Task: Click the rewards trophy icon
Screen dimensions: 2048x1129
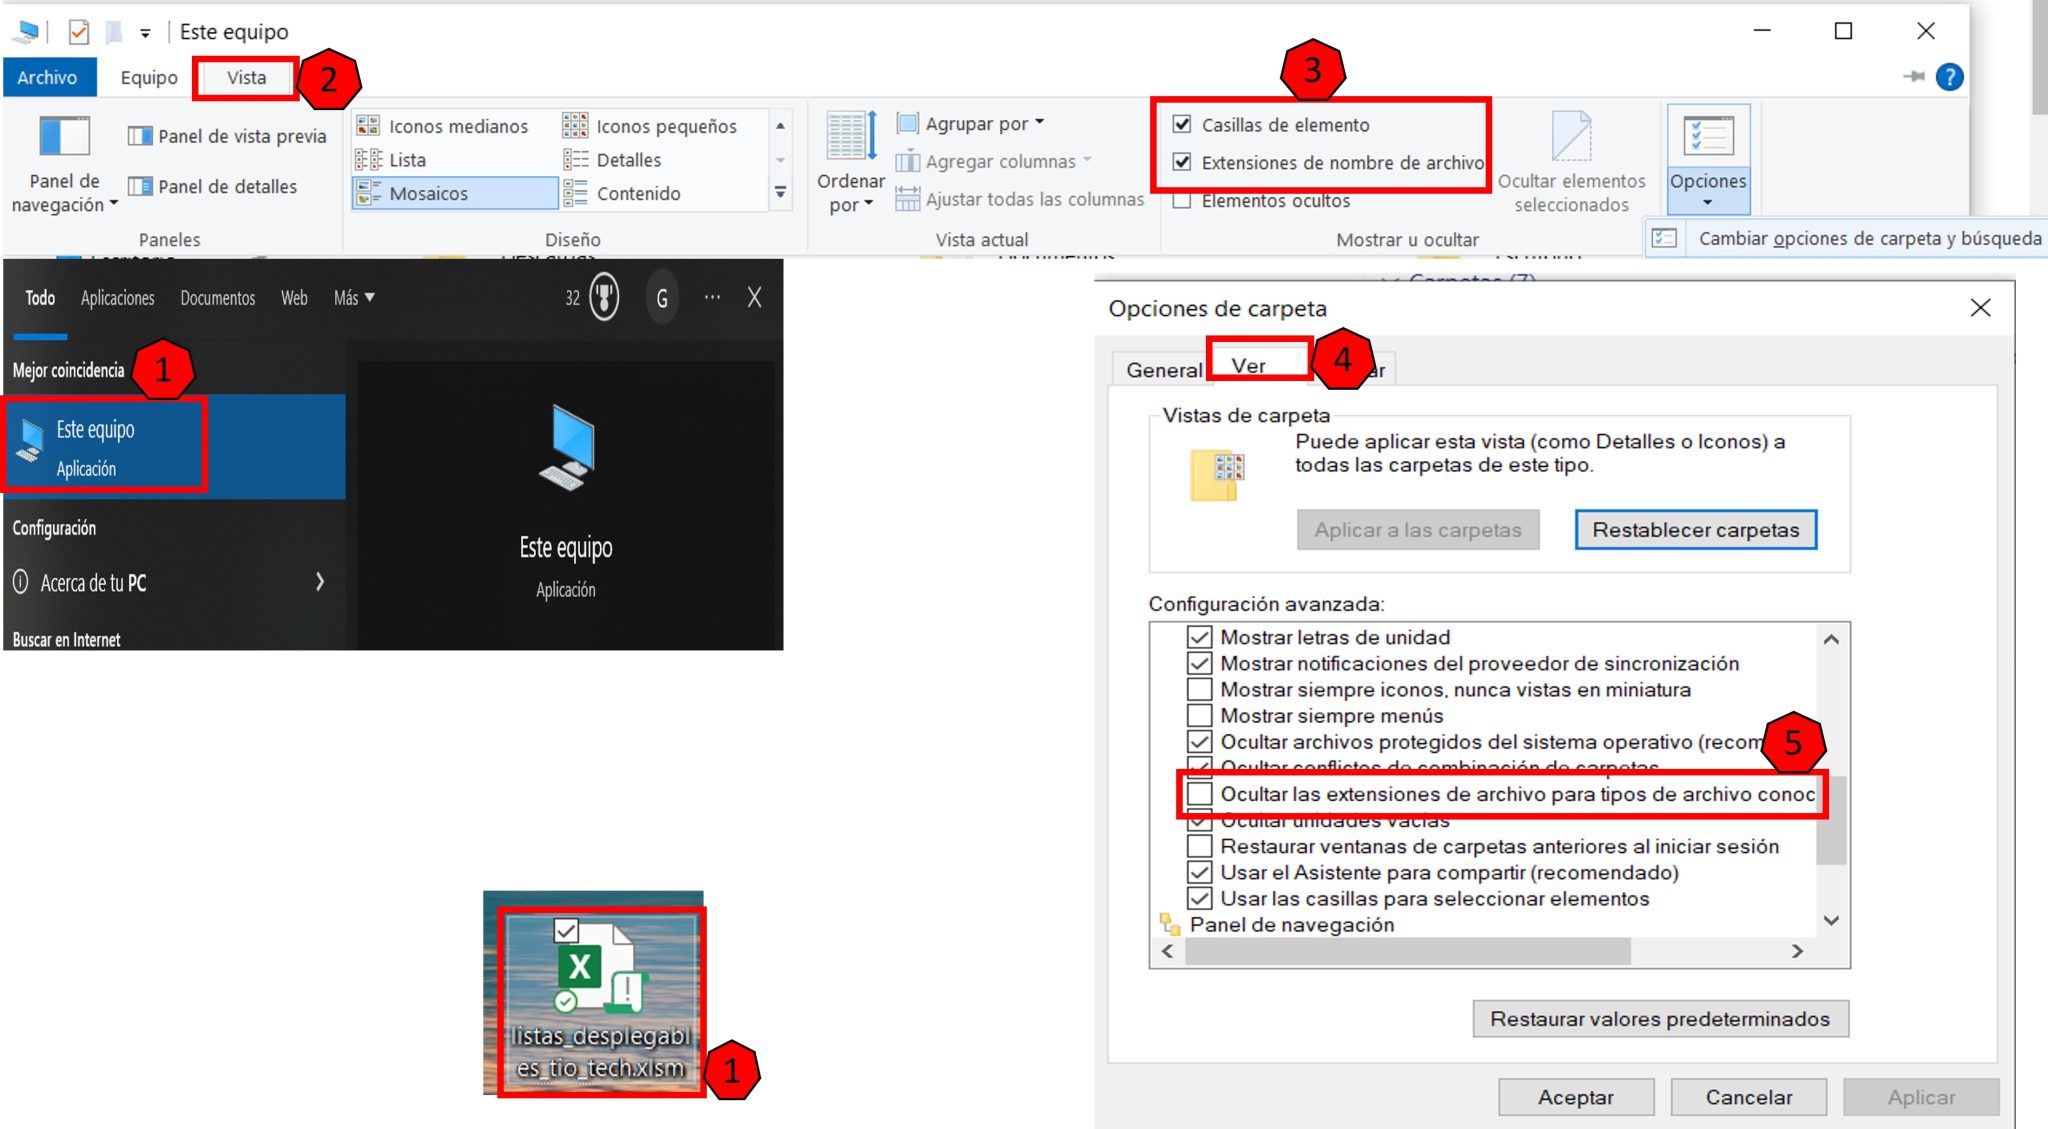Action: (604, 297)
